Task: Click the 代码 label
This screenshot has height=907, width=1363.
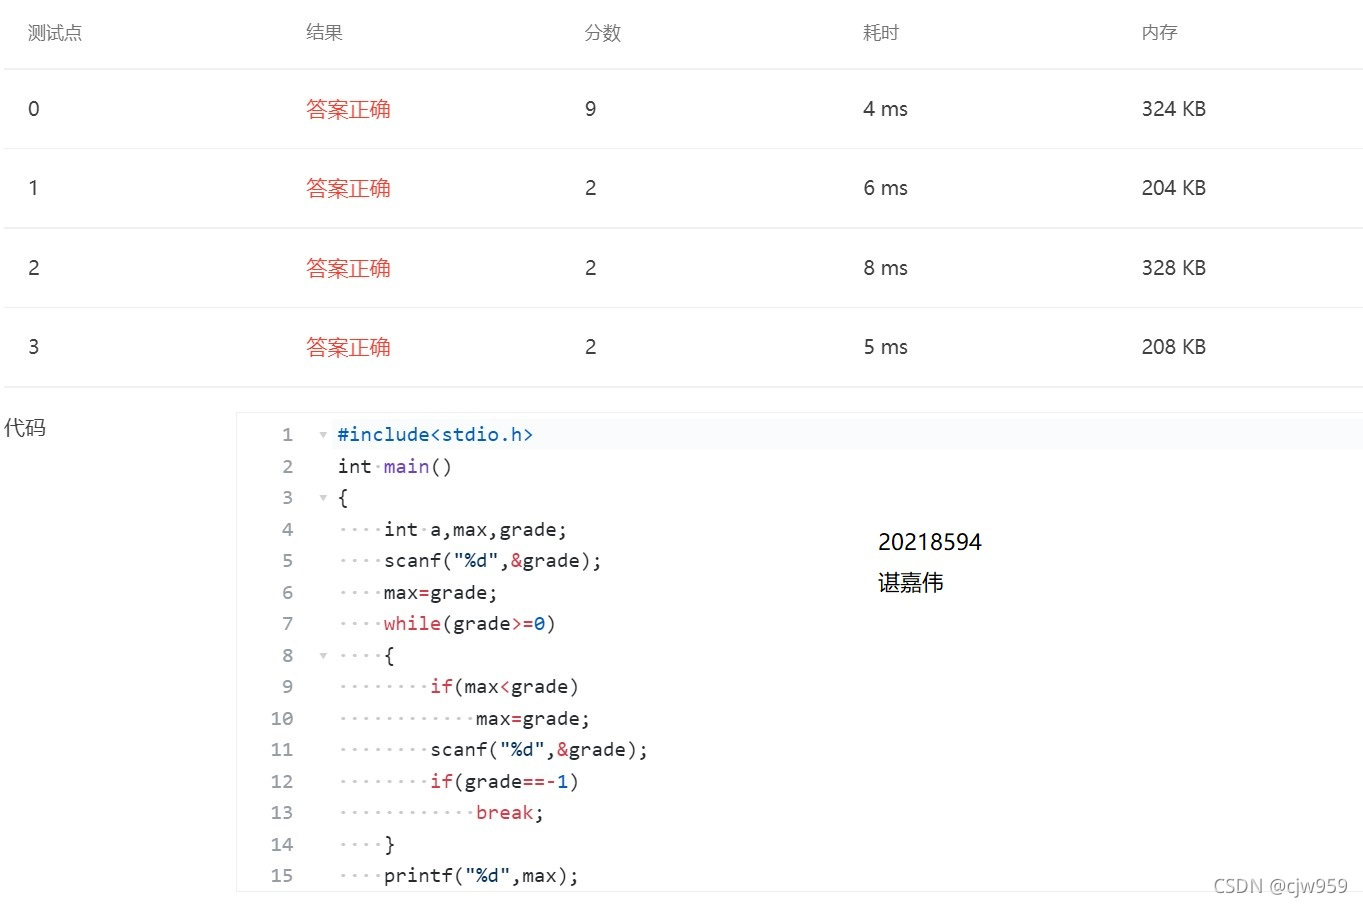Action: coord(25,428)
